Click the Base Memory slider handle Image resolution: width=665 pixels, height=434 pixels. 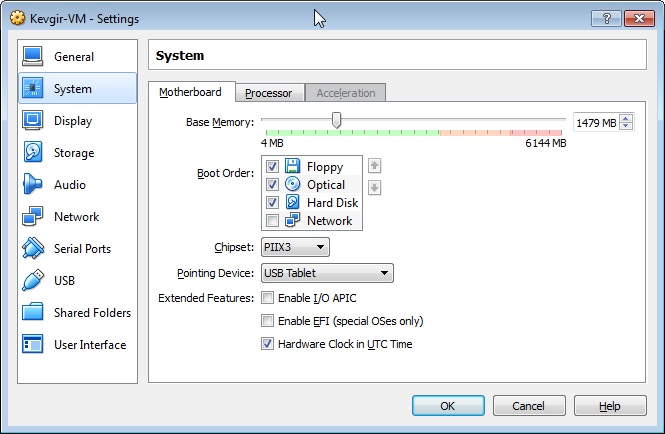(x=337, y=121)
